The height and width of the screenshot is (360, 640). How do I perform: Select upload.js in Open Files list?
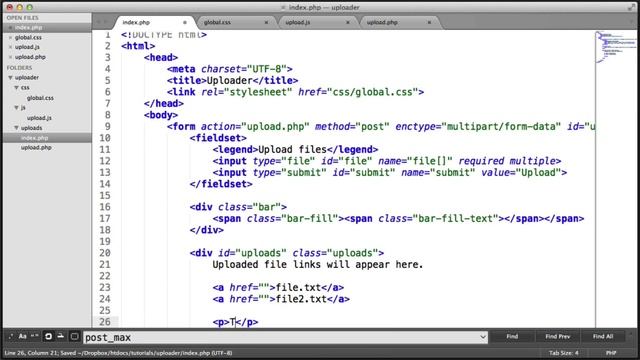(27, 47)
